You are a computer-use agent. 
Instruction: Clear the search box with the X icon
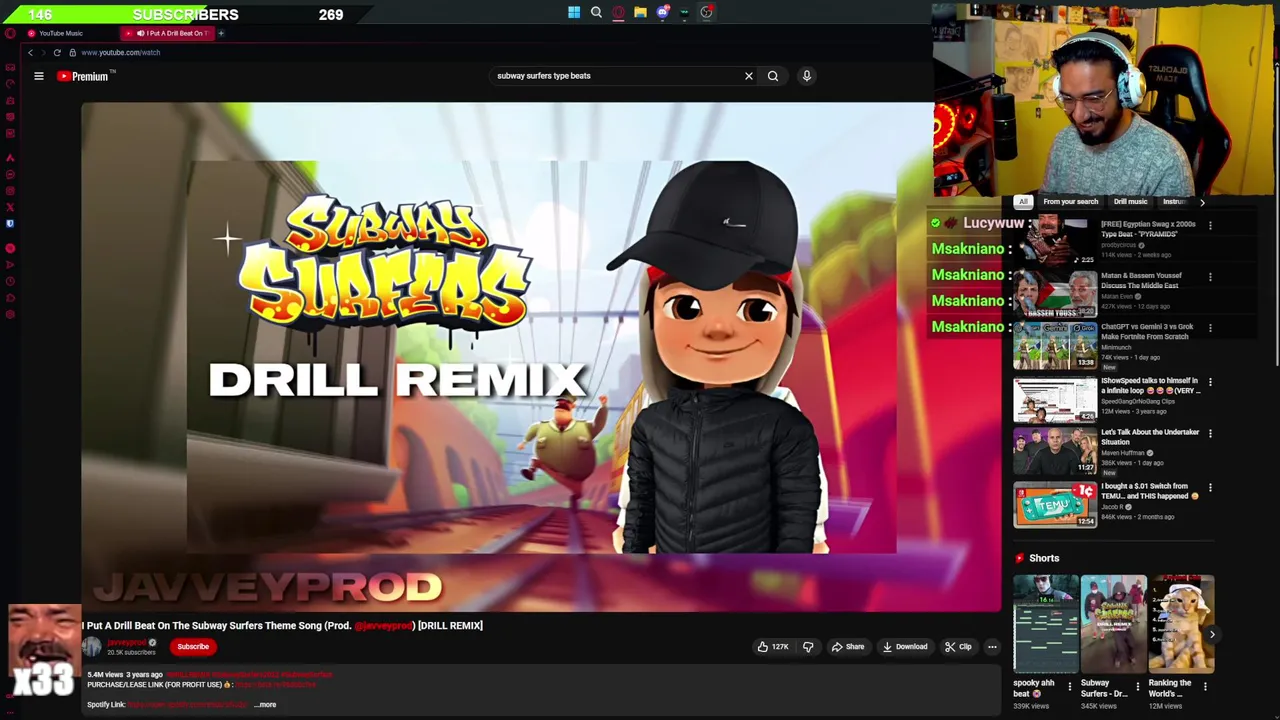click(x=748, y=76)
